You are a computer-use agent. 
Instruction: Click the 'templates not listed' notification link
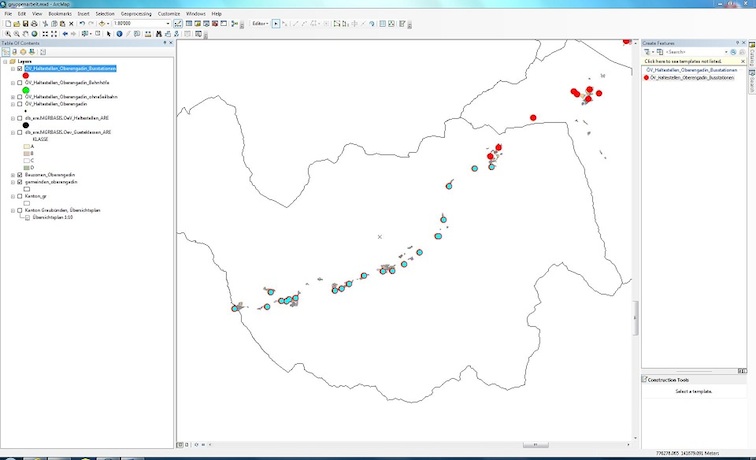[683, 61]
